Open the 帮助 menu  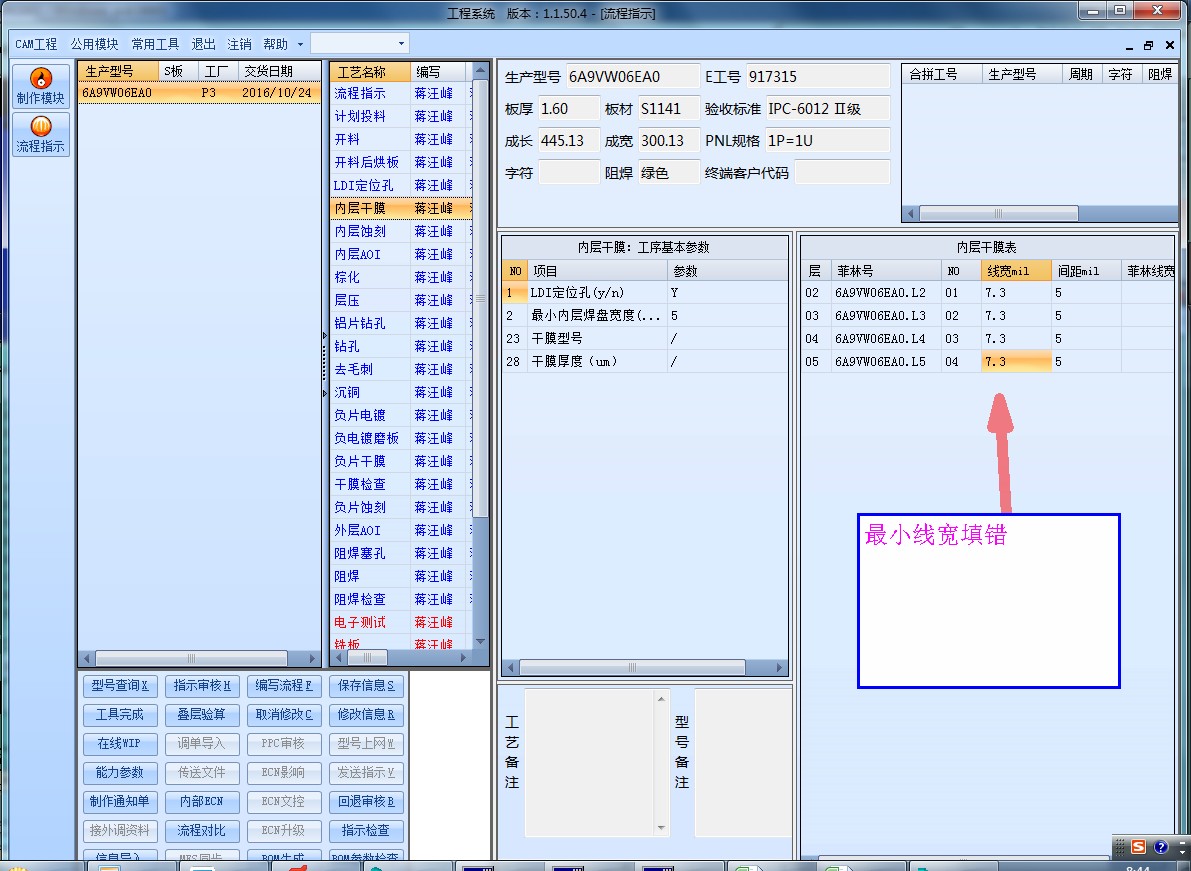(275, 44)
